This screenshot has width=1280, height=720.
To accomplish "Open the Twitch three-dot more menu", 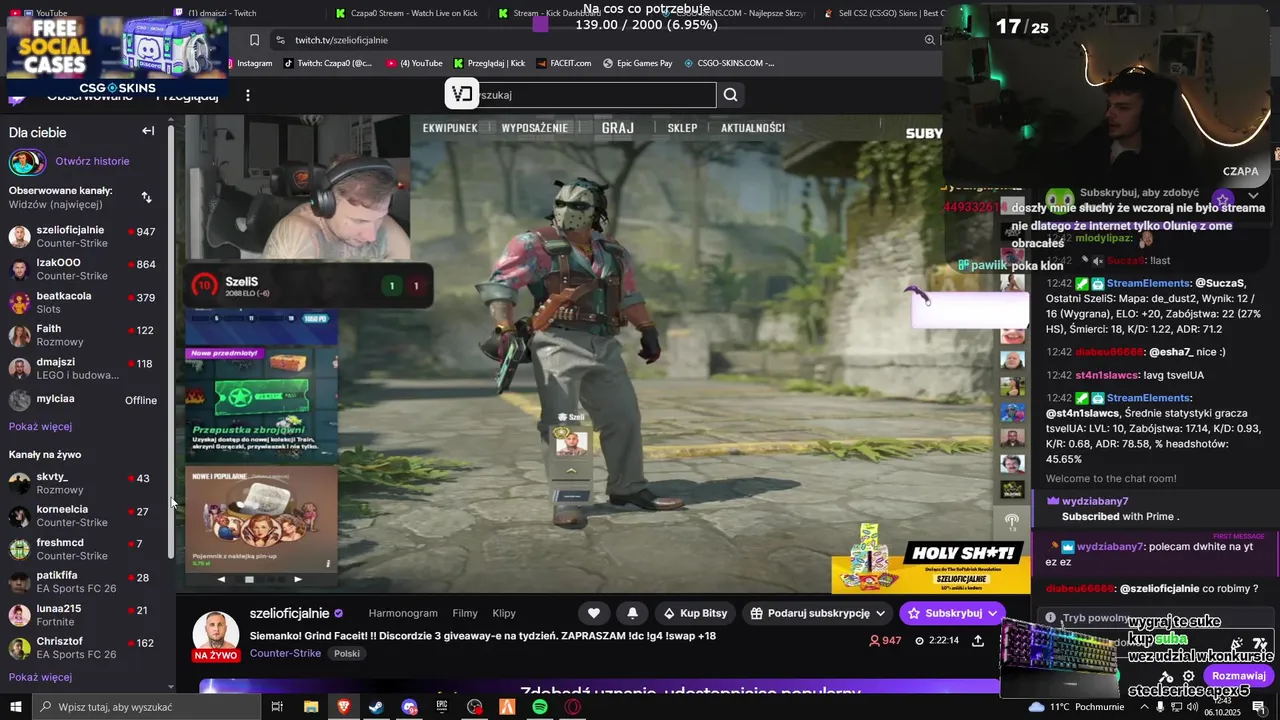I will pyautogui.click(x=248, y=95).
